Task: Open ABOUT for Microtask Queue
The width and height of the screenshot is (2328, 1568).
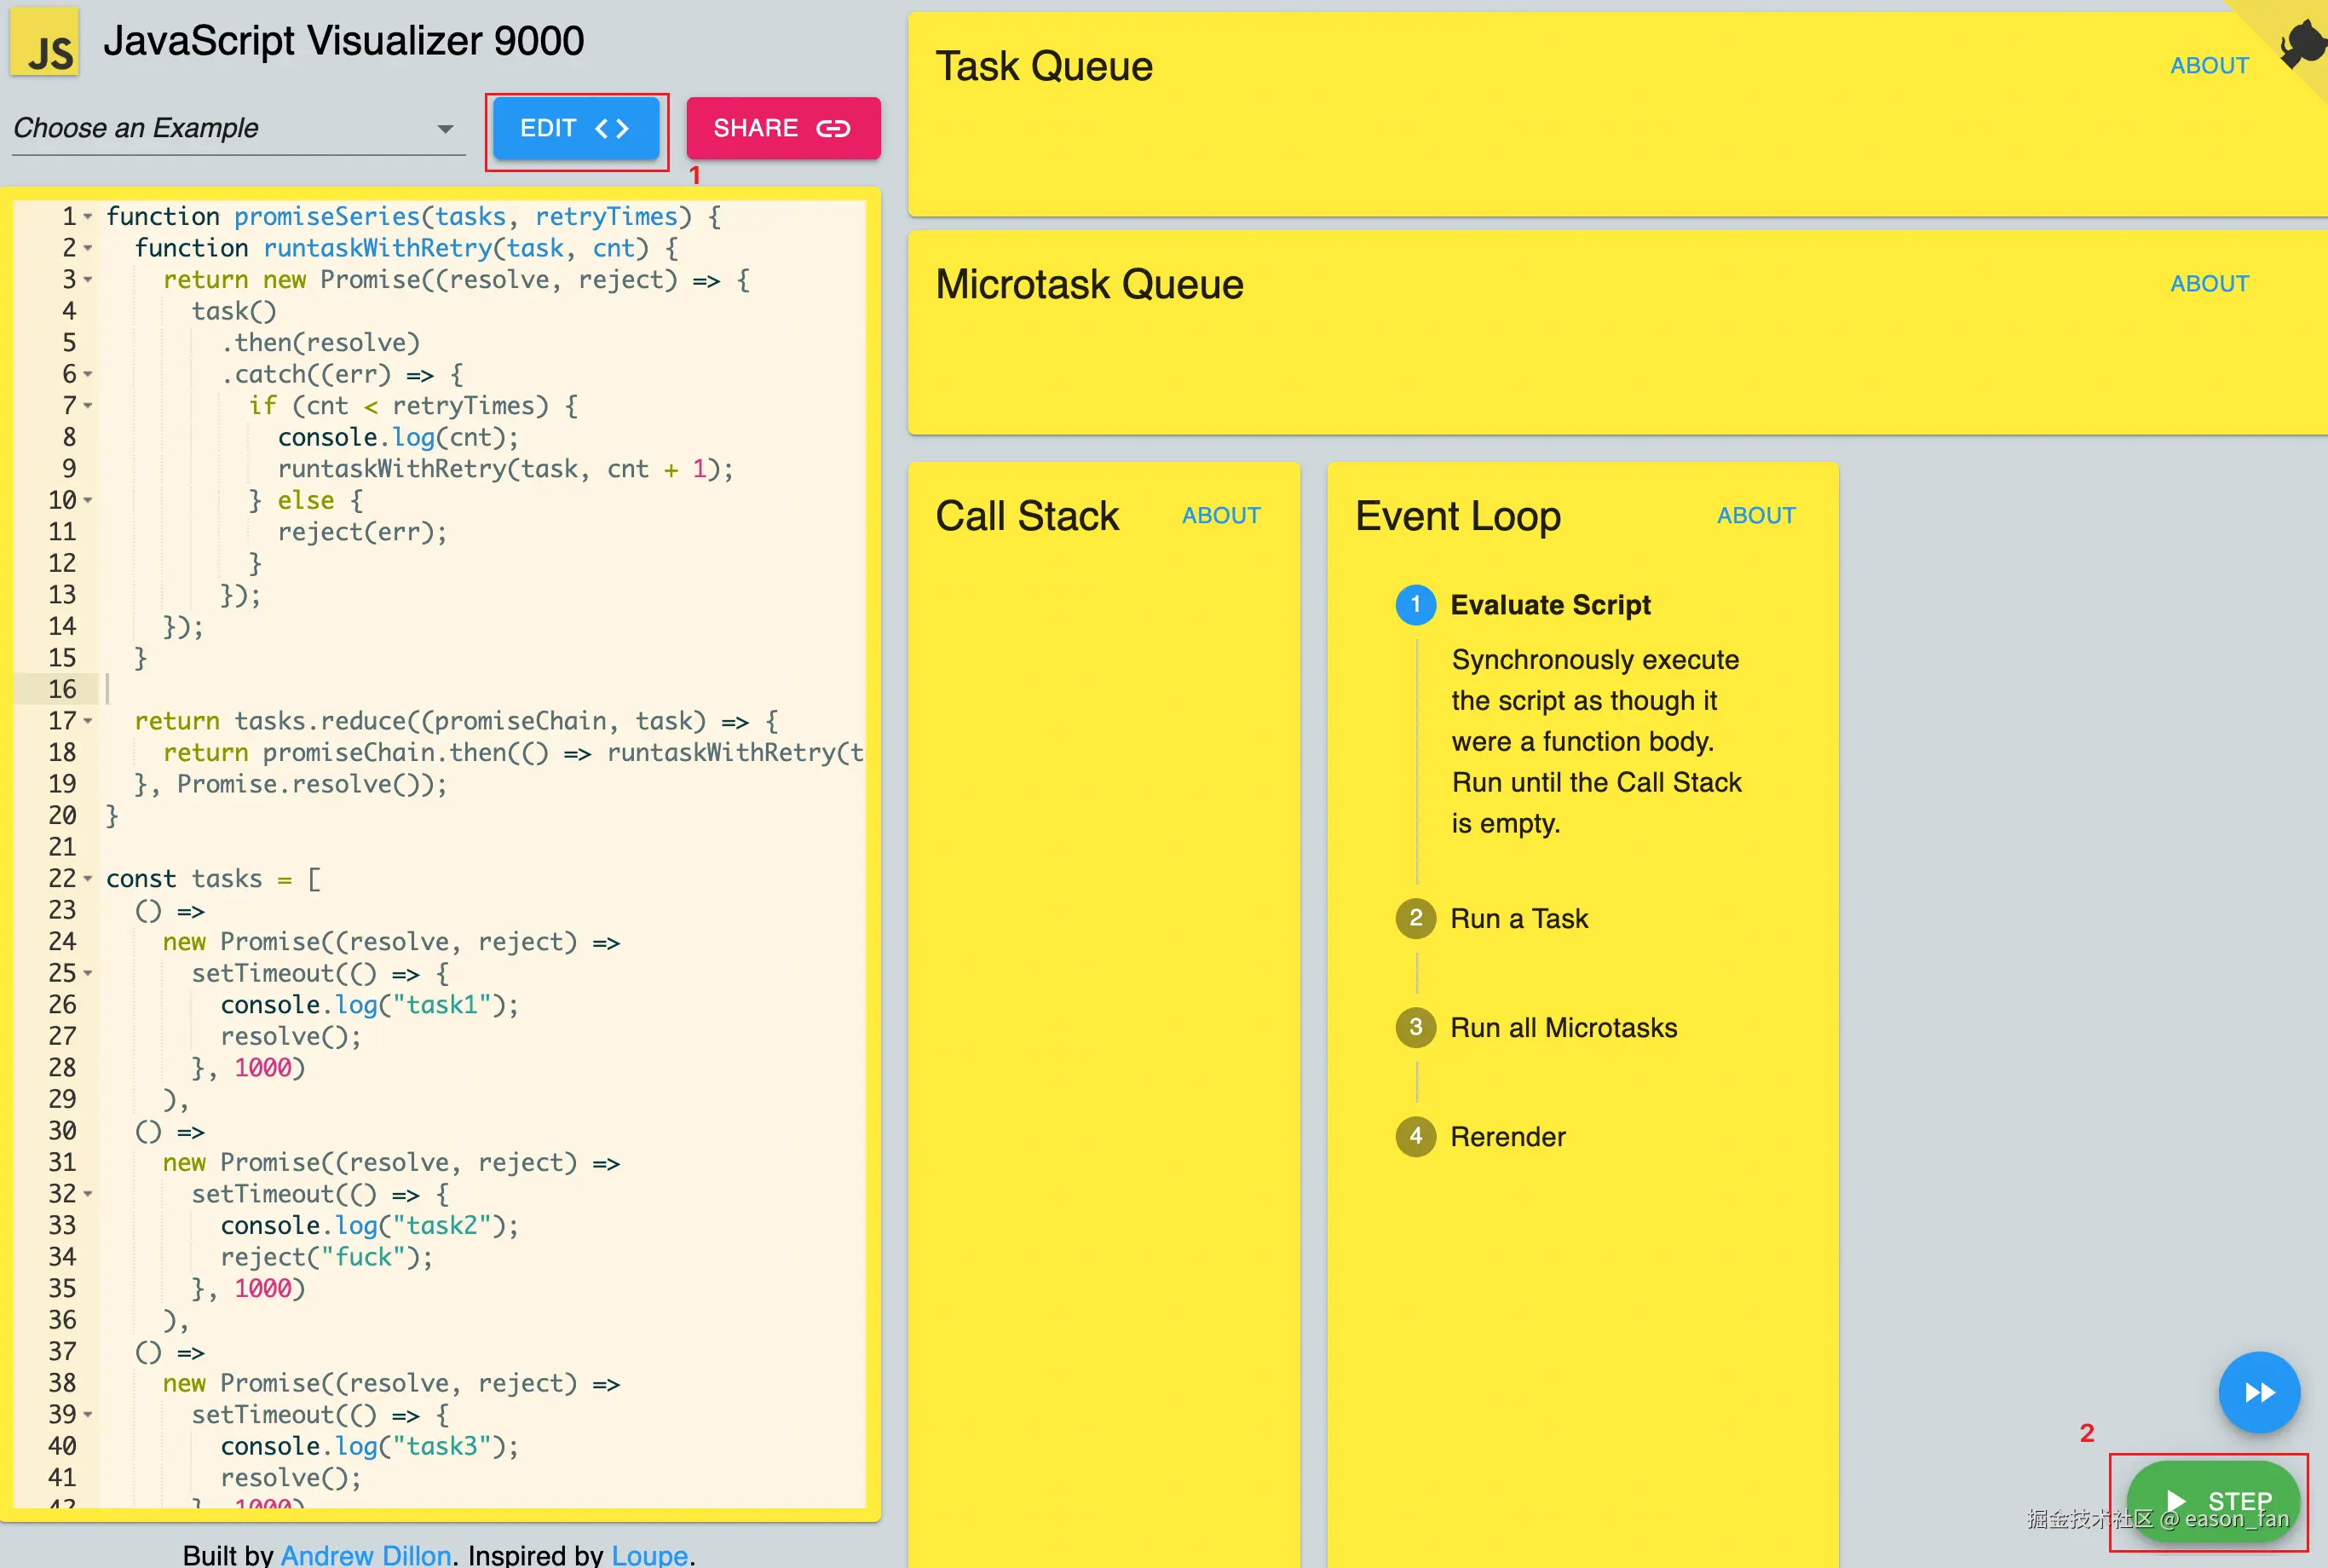Action: click(x=2208, y=284)
